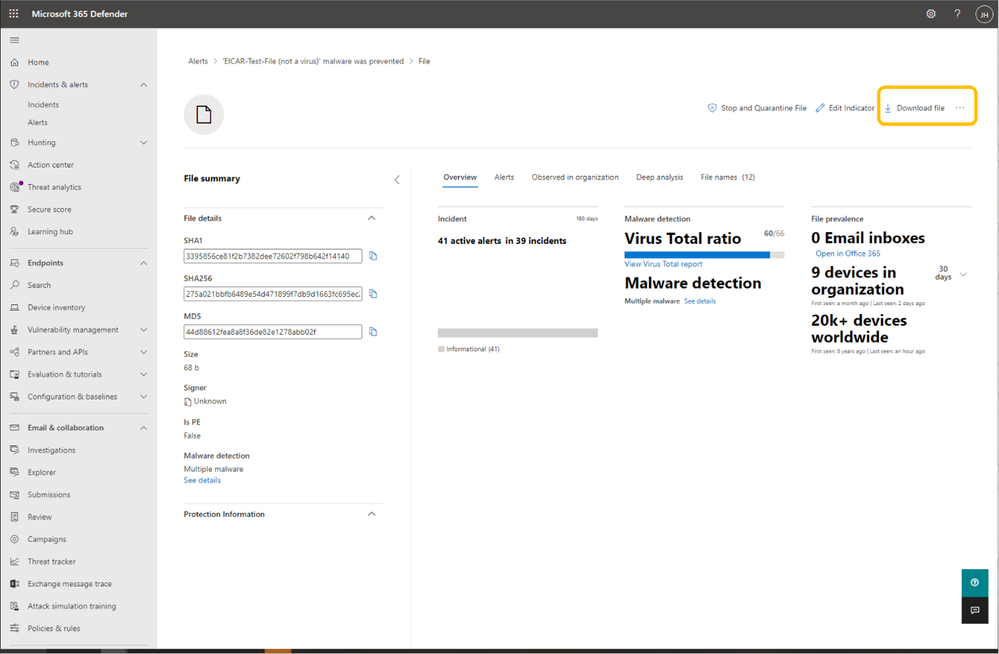
Task: Expand the Hunting section
Action: (143, 143)
